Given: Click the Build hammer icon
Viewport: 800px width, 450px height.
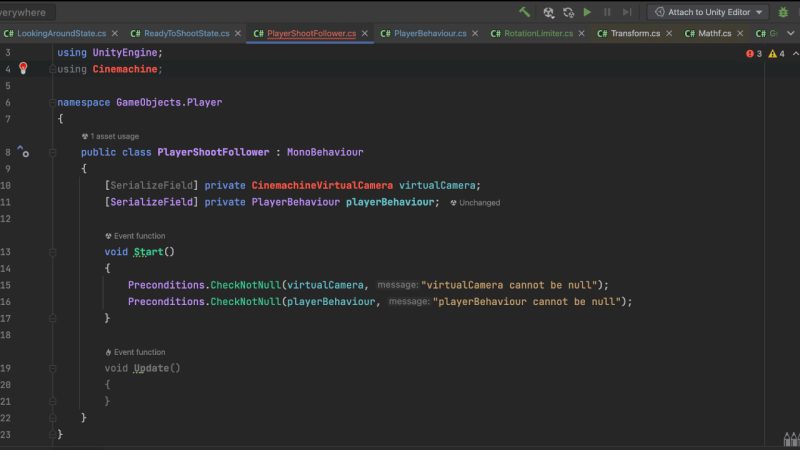Looking at the screenshot, I should 525,12.
